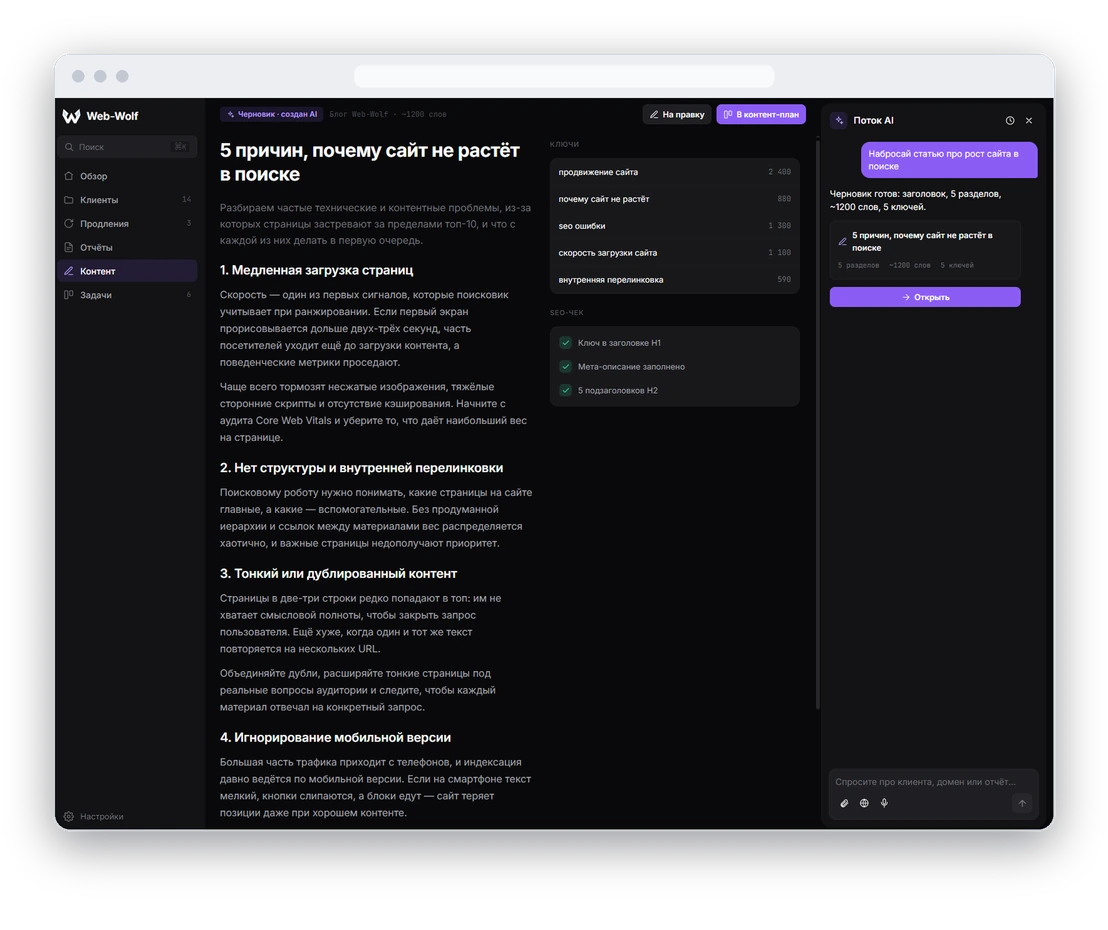Screen dimensions: 1108x930
Task: Click the На правку button
Action: click(677, 114)
